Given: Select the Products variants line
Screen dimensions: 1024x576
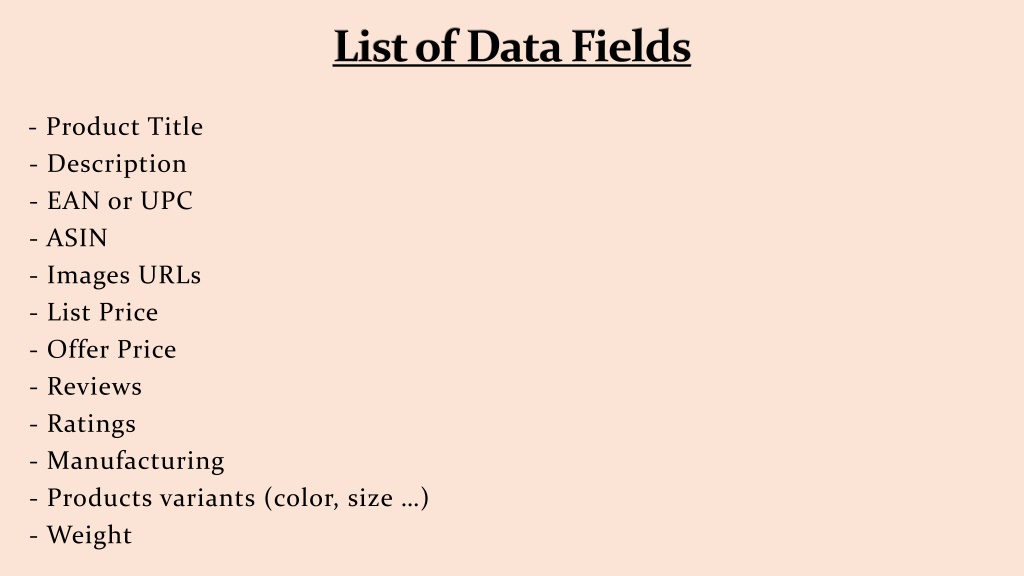Looking at the screenshot, I should pos(229,498).
